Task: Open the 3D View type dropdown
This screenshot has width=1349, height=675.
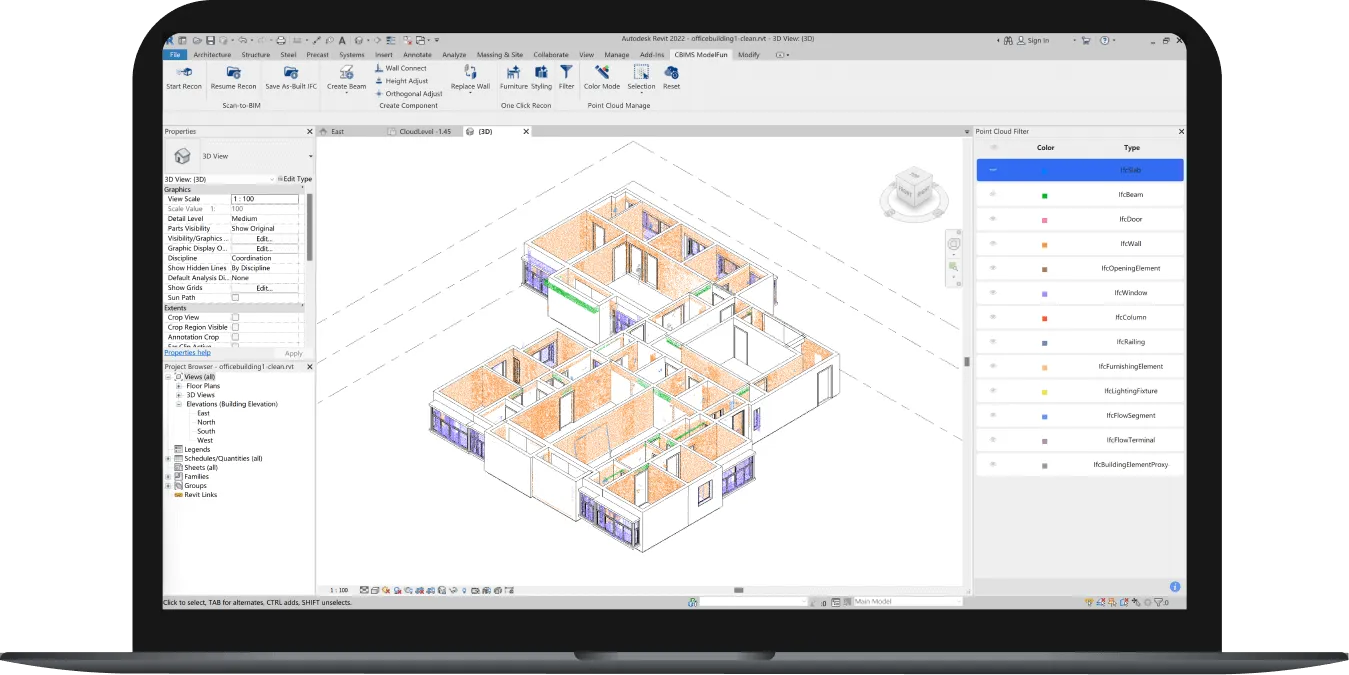Action: tap(310, 157)
